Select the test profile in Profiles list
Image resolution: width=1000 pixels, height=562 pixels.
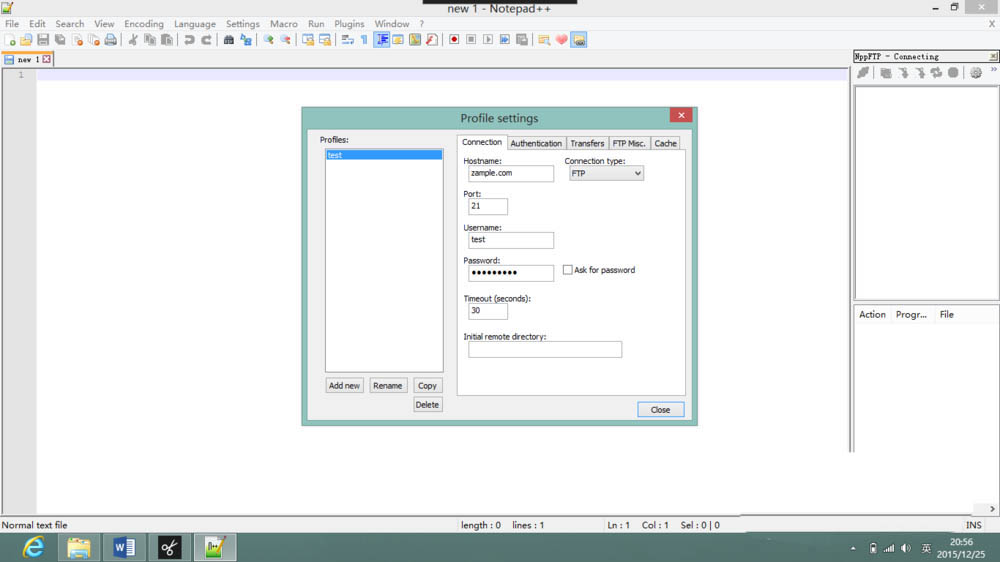(x=384, y=155)
